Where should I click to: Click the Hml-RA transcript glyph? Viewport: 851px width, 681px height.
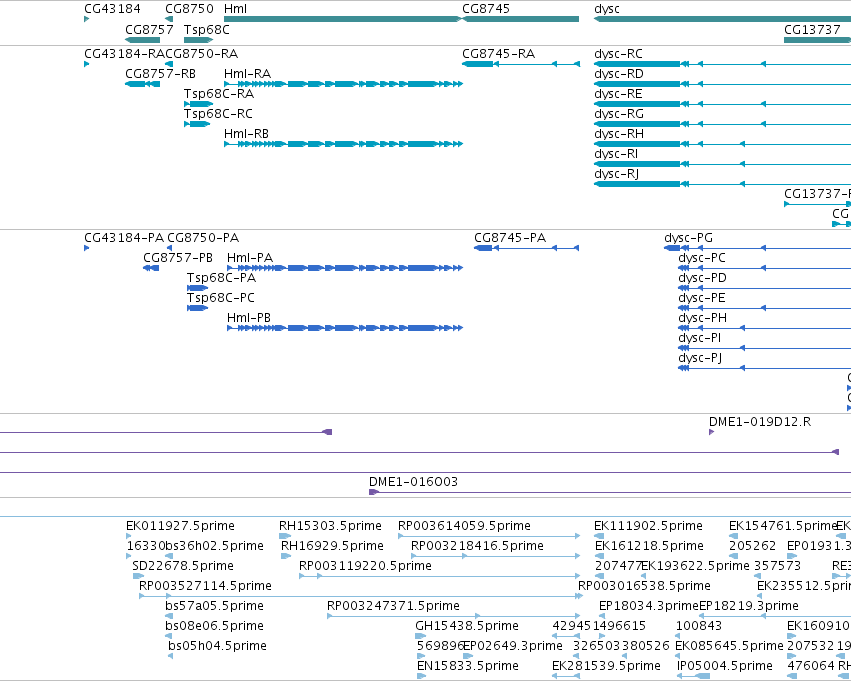coord(343,84)
